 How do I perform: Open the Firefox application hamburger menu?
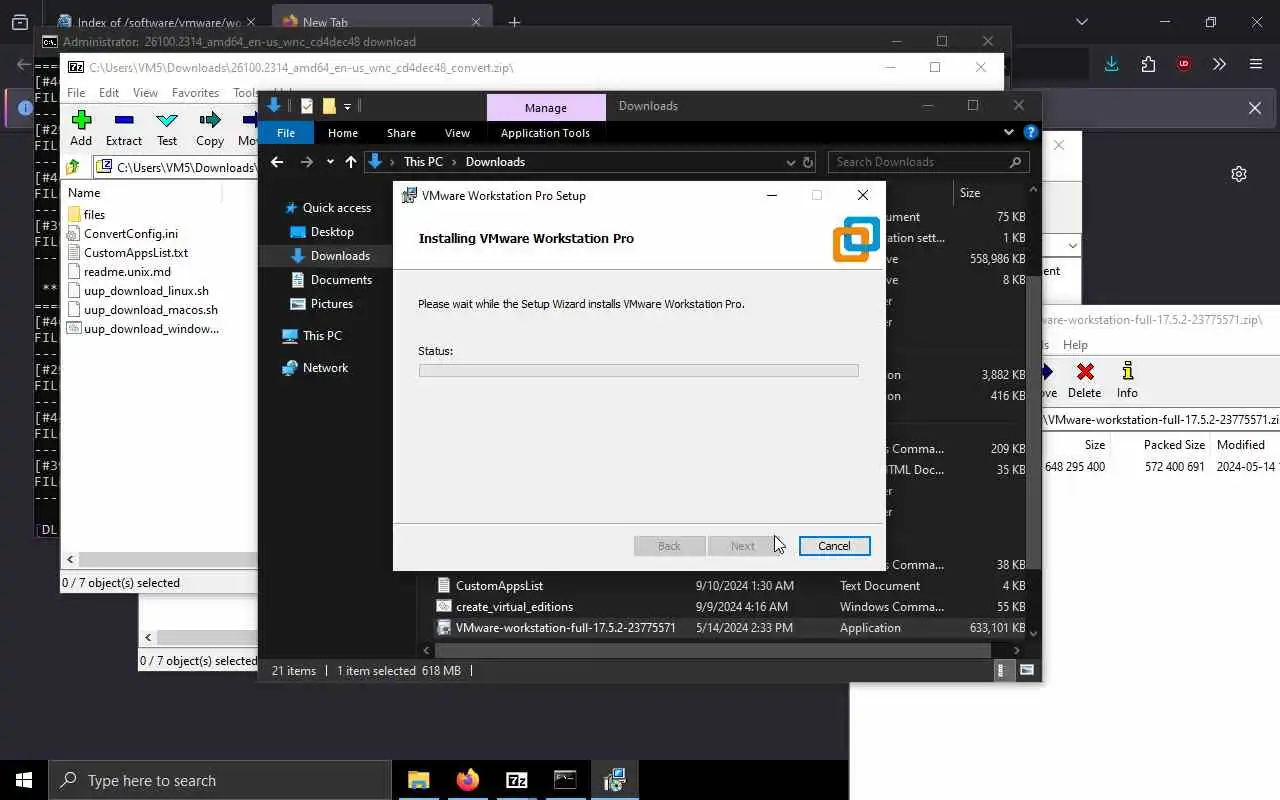click(x=1256, y=64)
